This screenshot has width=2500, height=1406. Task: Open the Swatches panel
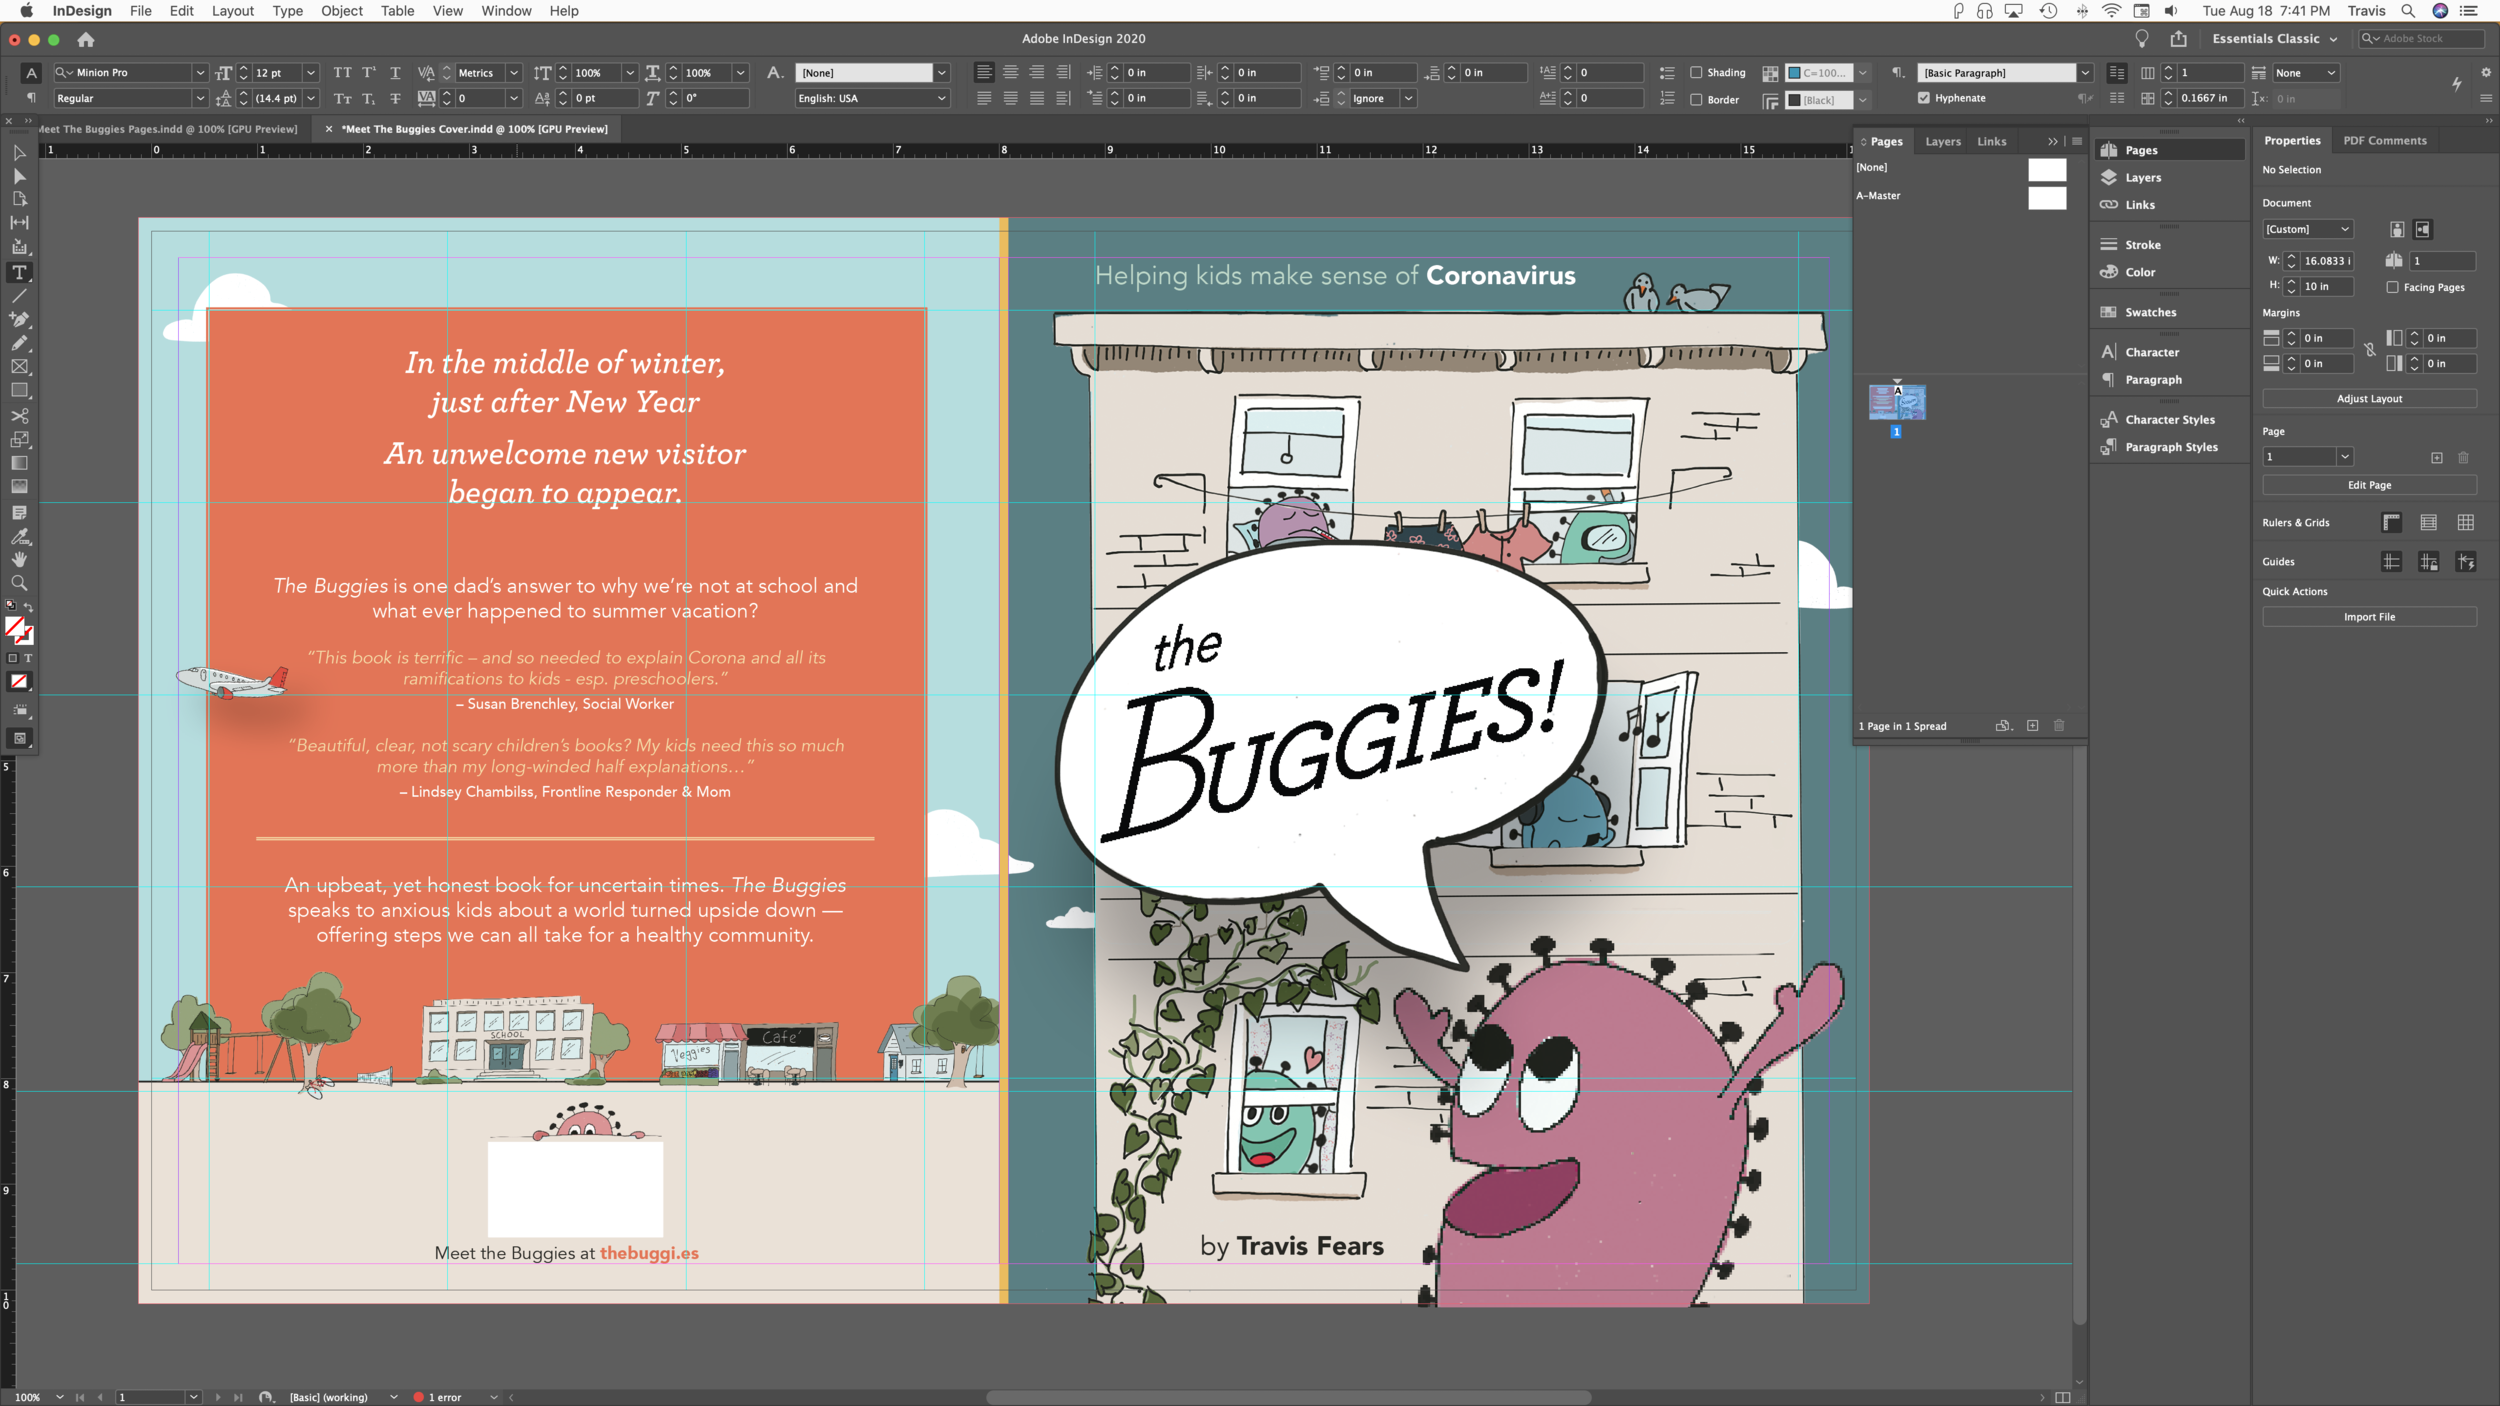coord(2150,312)
